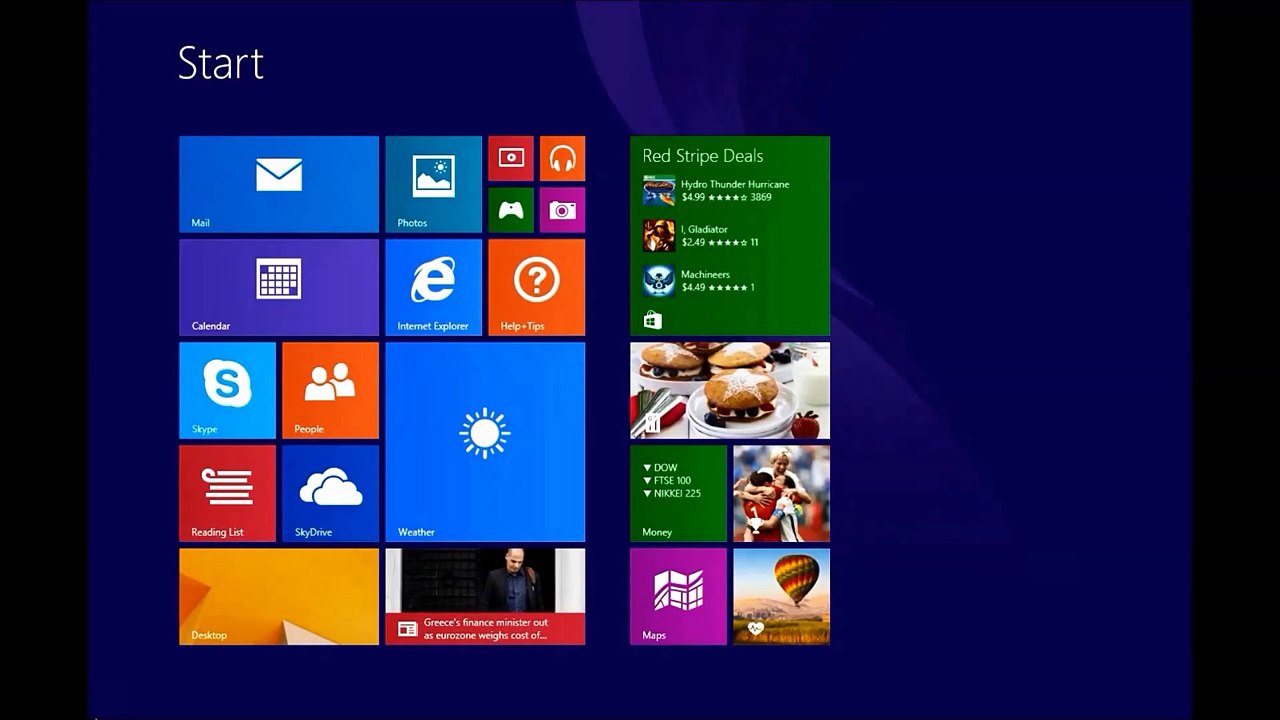Open the SkyDrive tile
The width and height of the screenshot is (1280, 720).
point(330,493)
